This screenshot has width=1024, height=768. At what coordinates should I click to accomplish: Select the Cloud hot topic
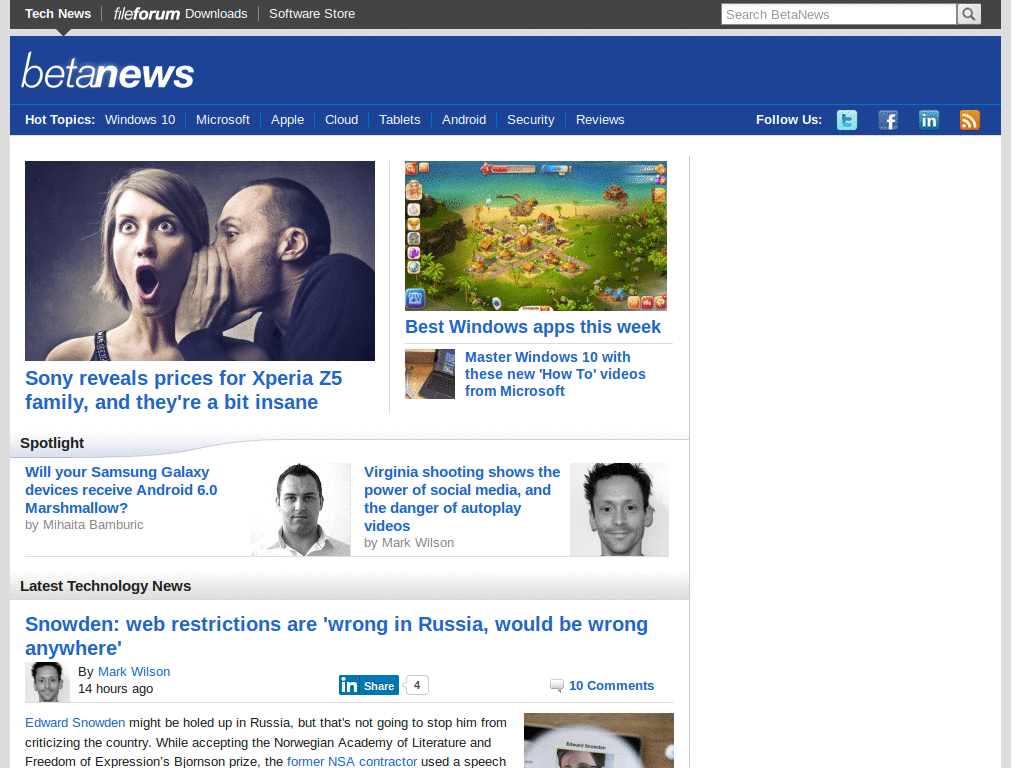(x=342, y=120)
